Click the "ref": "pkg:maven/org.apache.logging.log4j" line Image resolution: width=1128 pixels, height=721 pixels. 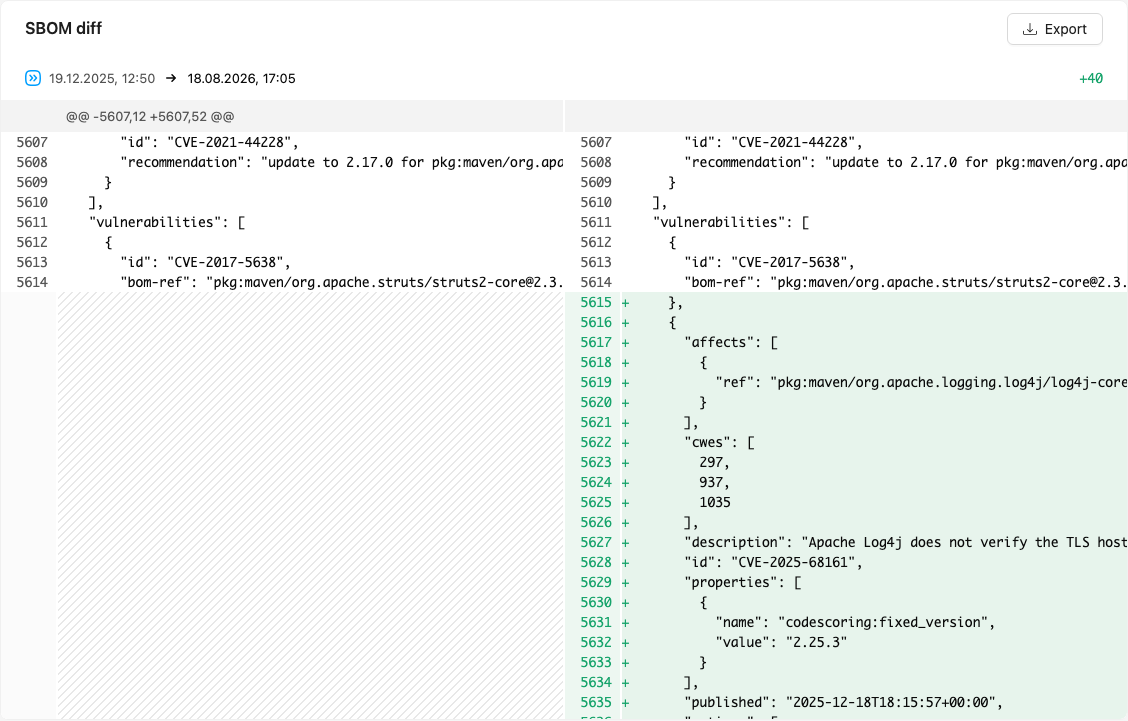click(921, 382)
